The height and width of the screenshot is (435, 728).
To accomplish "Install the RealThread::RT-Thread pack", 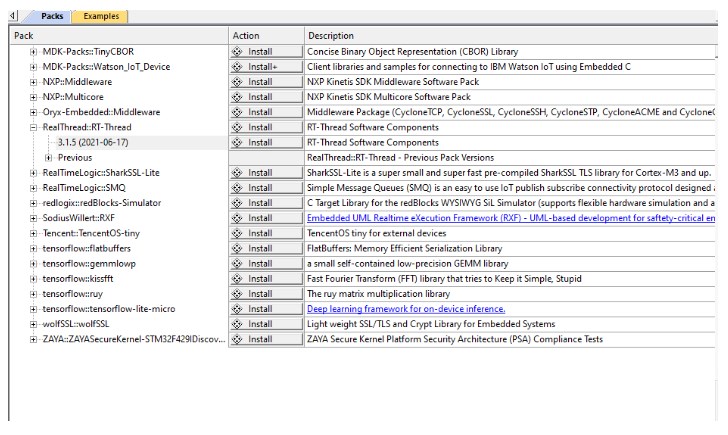I will [x=266, y=127].
